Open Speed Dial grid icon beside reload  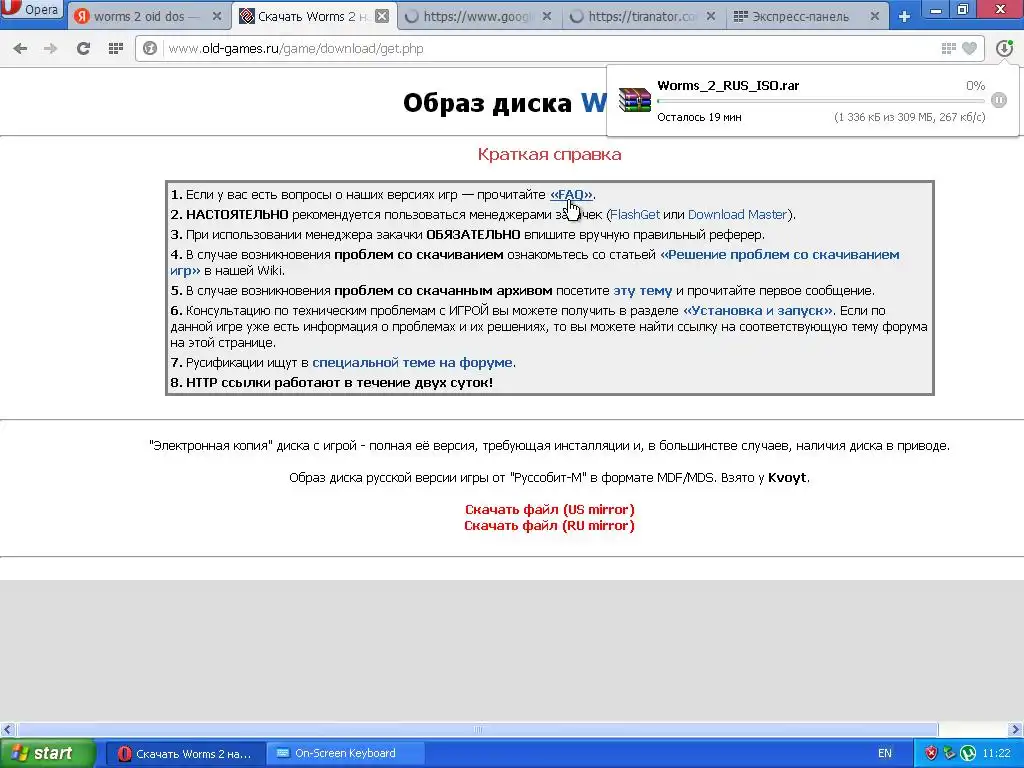[116, 48]
